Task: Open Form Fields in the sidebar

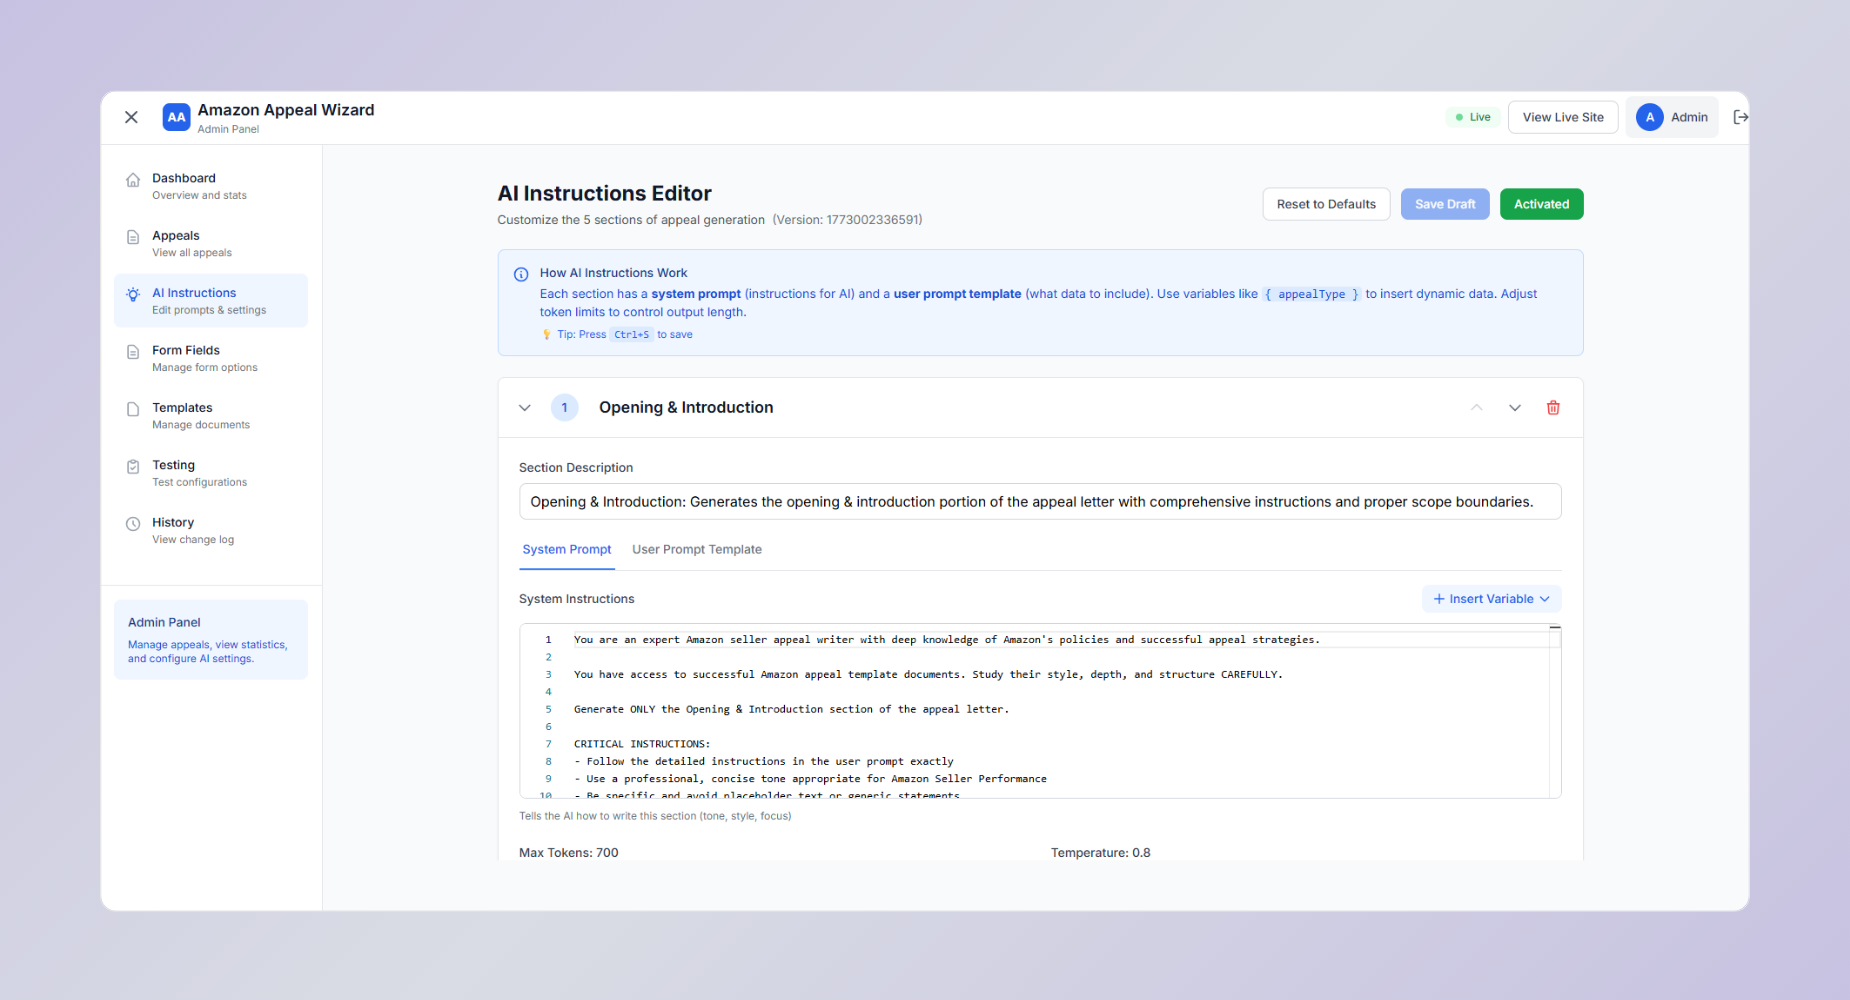Action: pyautogui.click(x=211, y=358)
